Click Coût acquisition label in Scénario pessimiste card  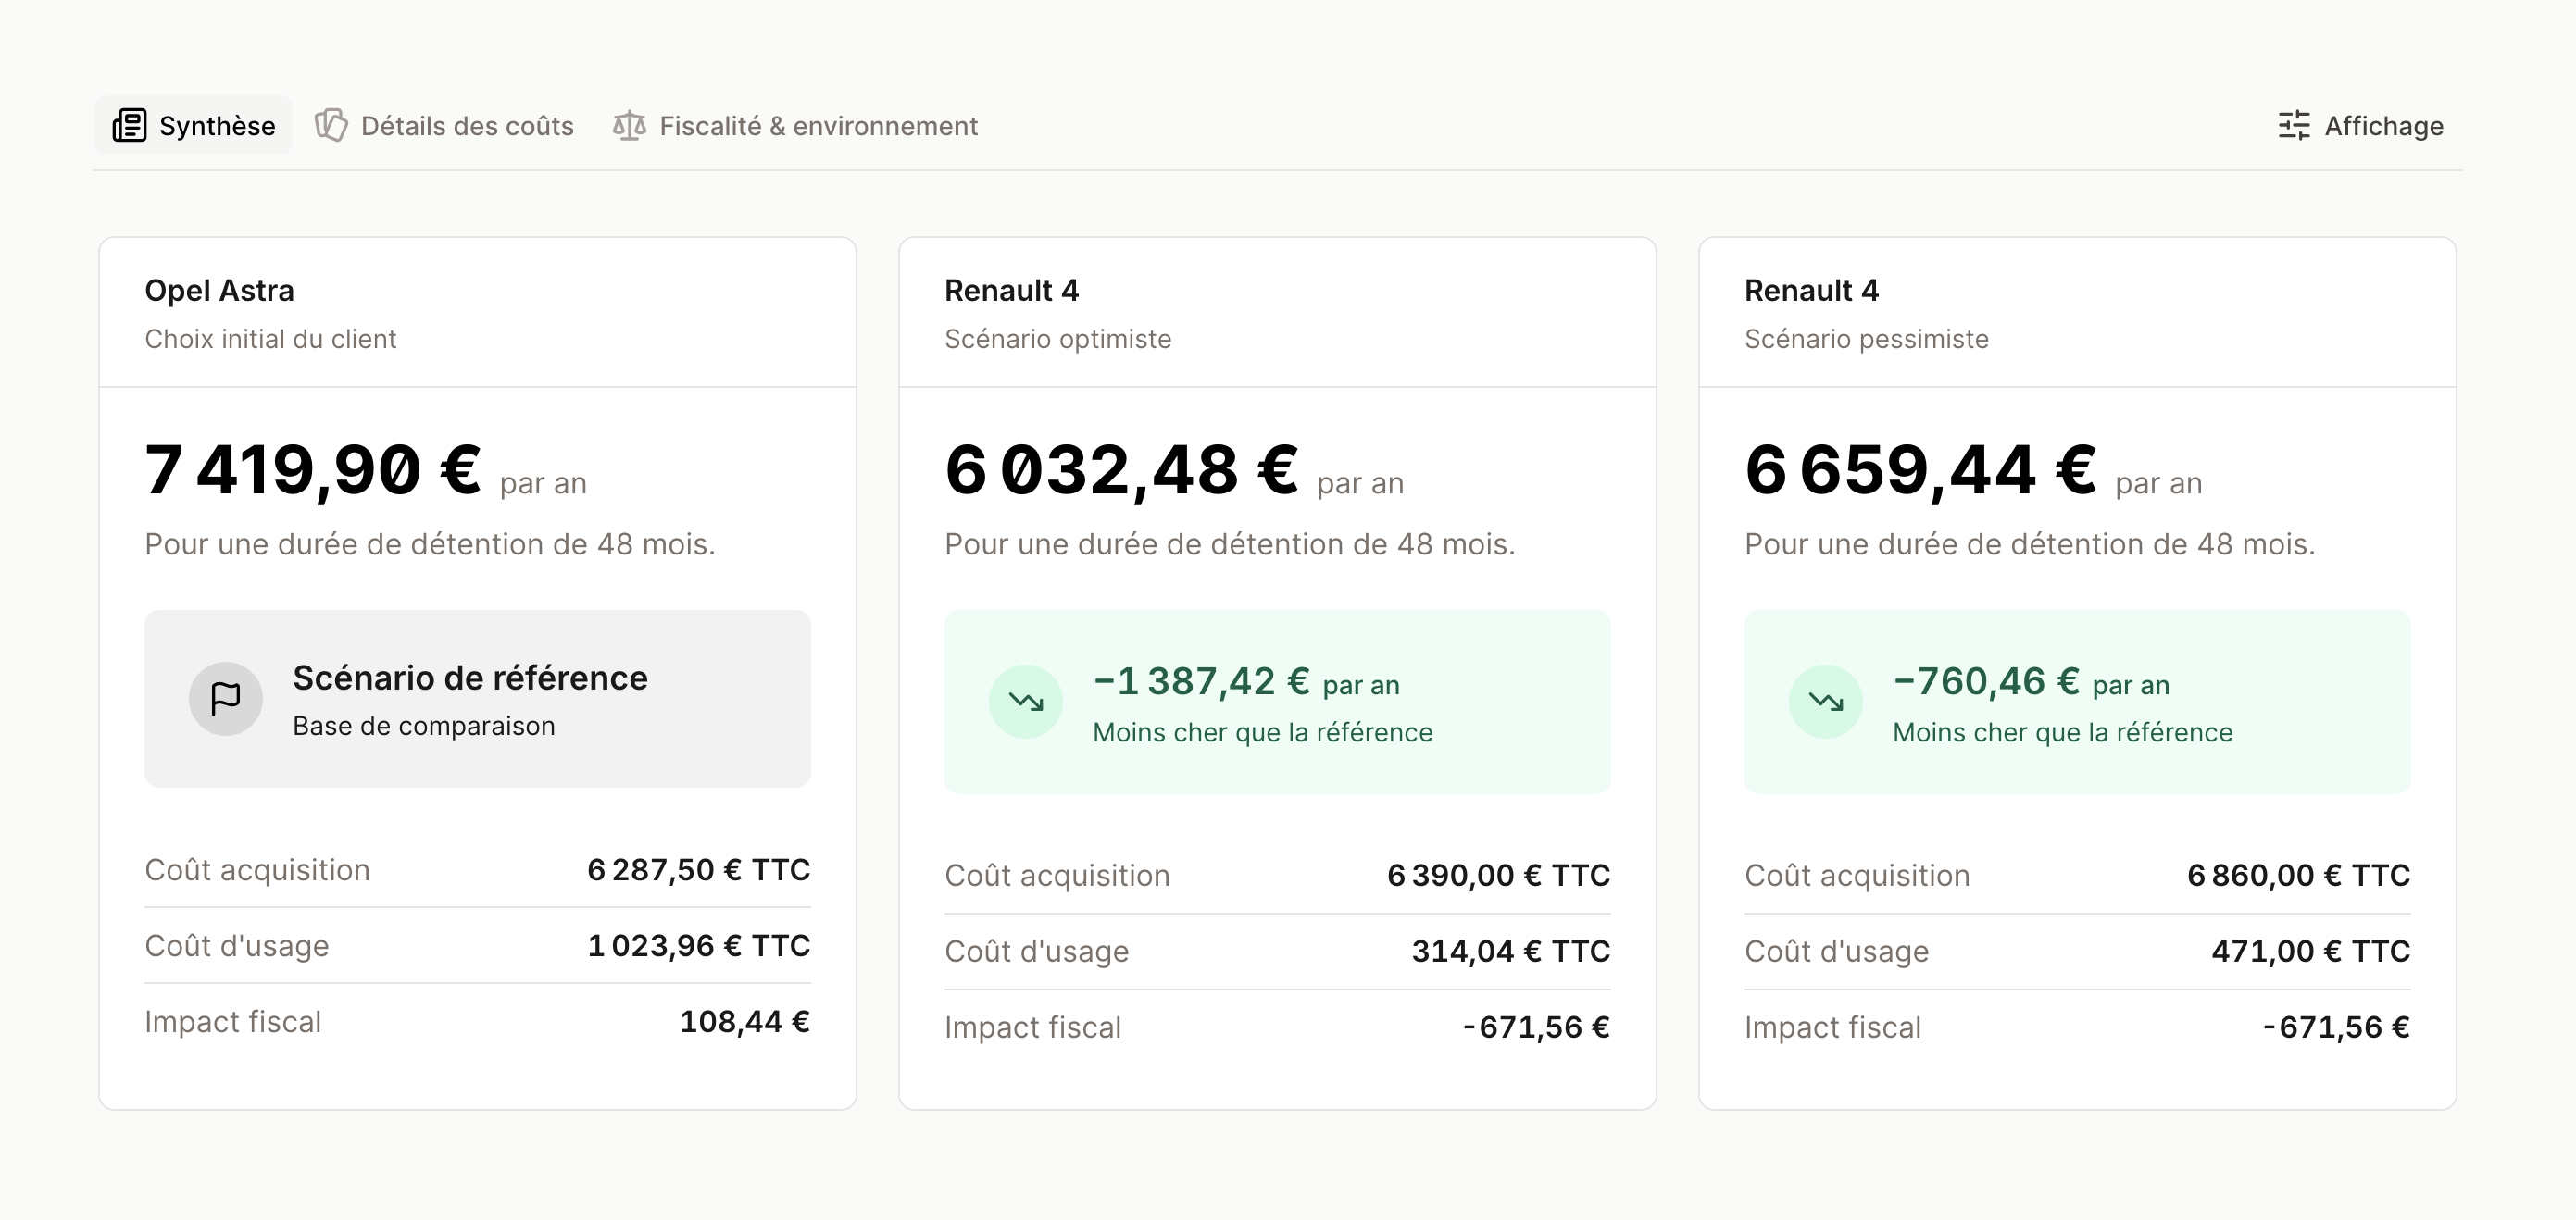click(1857, 876)
